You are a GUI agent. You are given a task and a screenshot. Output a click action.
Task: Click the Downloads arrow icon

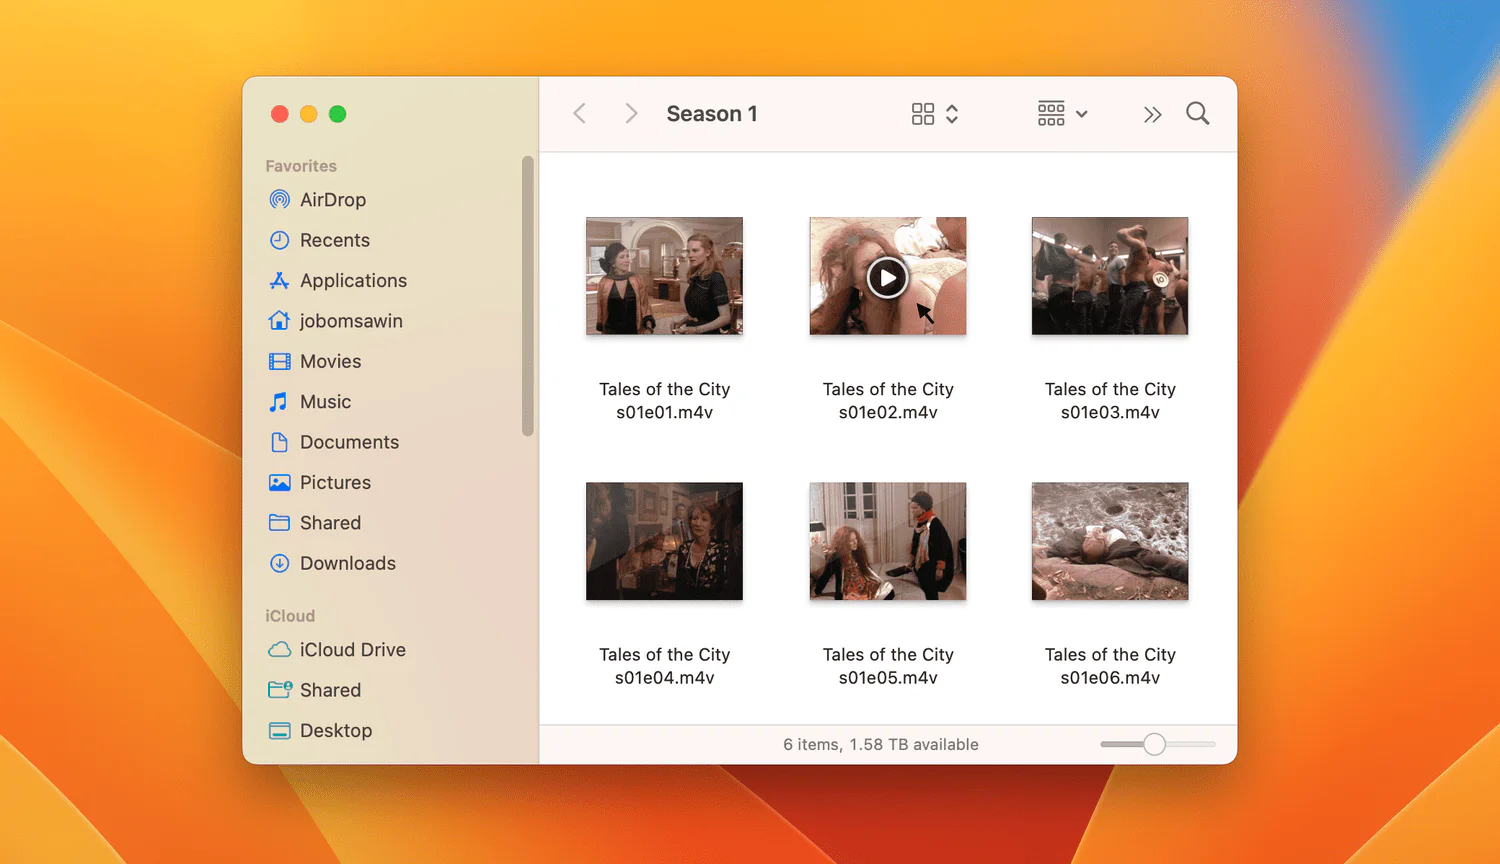280,563
